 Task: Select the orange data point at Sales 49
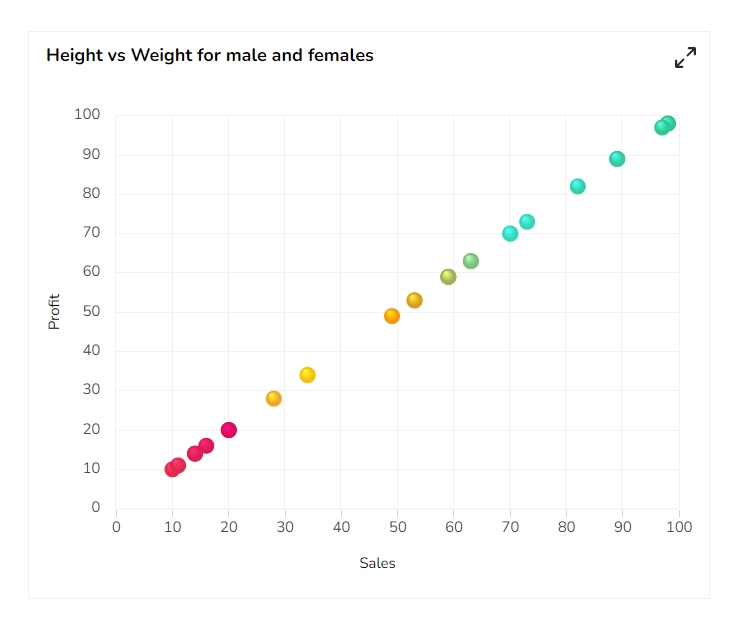[x=392, y=316]
